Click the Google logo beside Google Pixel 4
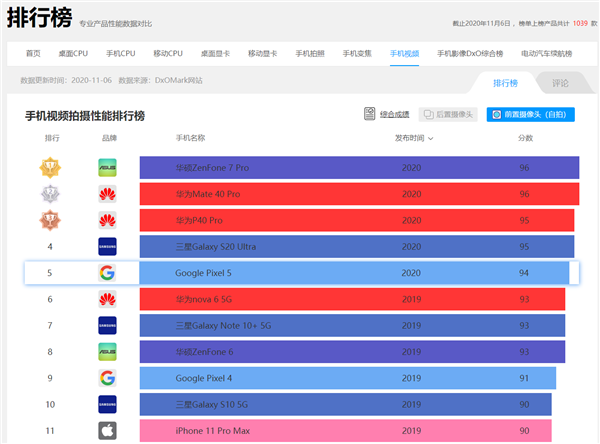 point(107,378)
